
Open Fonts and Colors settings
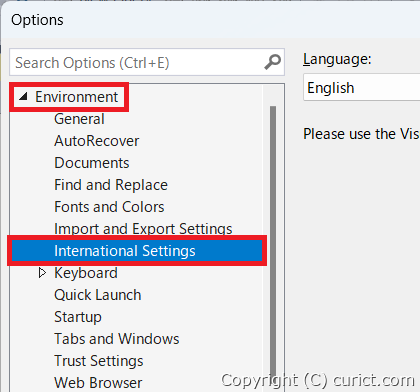click(x=109, y=207)
